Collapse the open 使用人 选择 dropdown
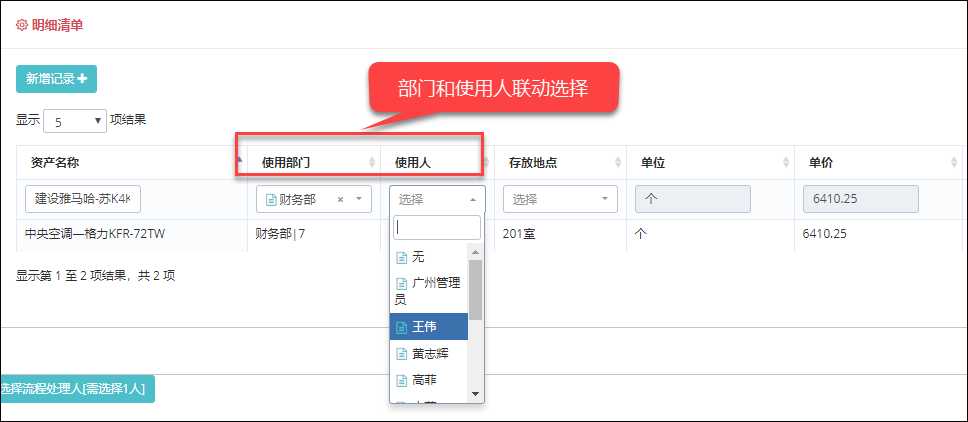 [438, 199]
